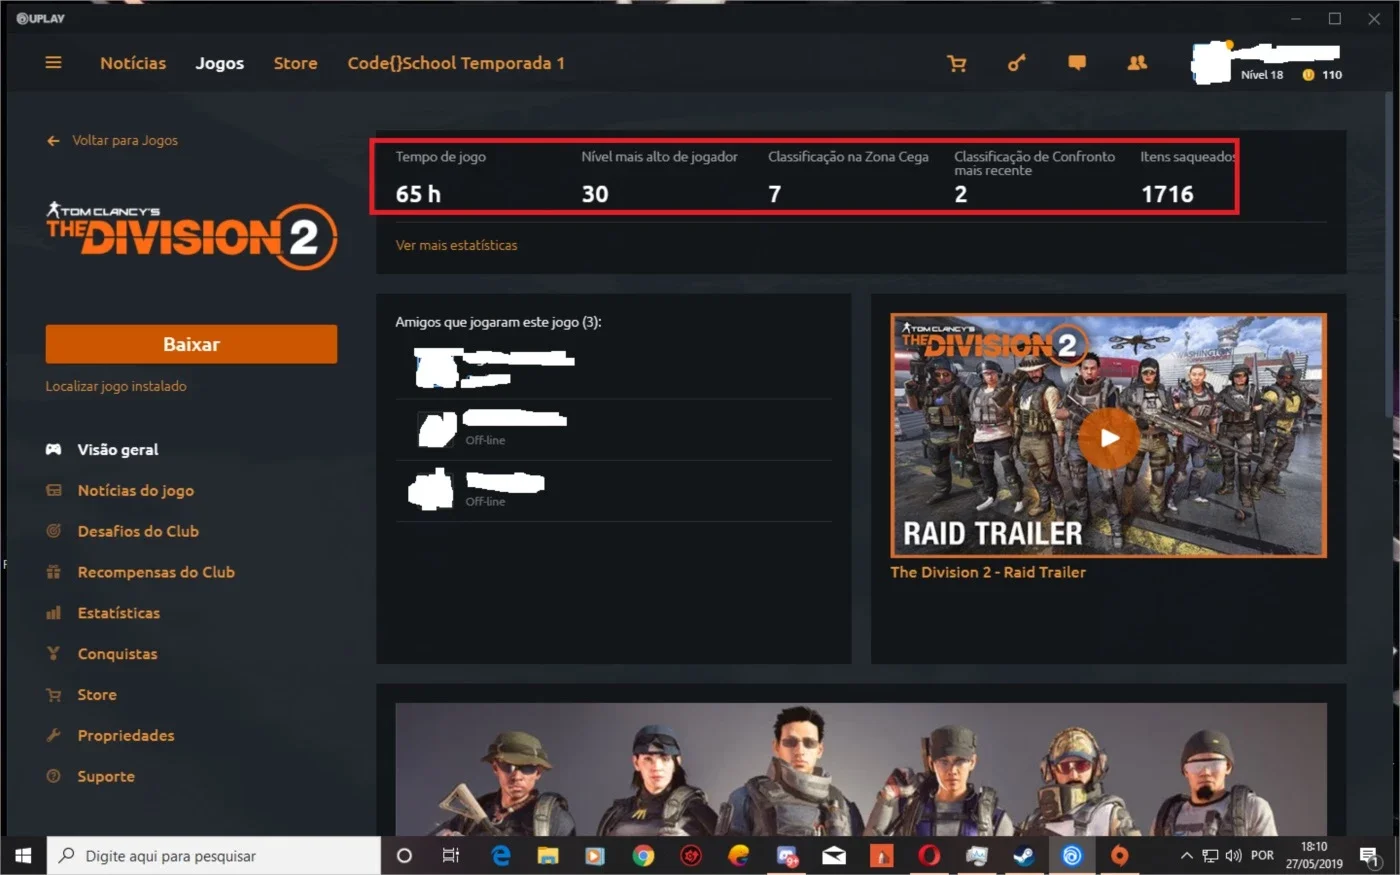The height and width of the screenshot is (875, 1400).
Task: Click the gamepad icon beside Visão geral
Action: pos(54,450)
